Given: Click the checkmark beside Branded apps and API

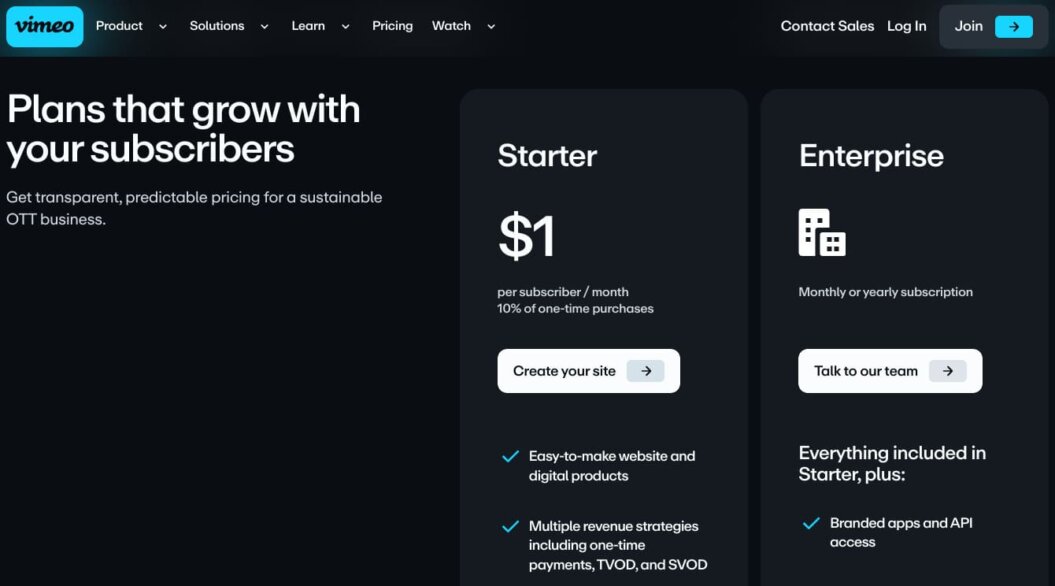Looking at the screenshot, I should point(812,522).
